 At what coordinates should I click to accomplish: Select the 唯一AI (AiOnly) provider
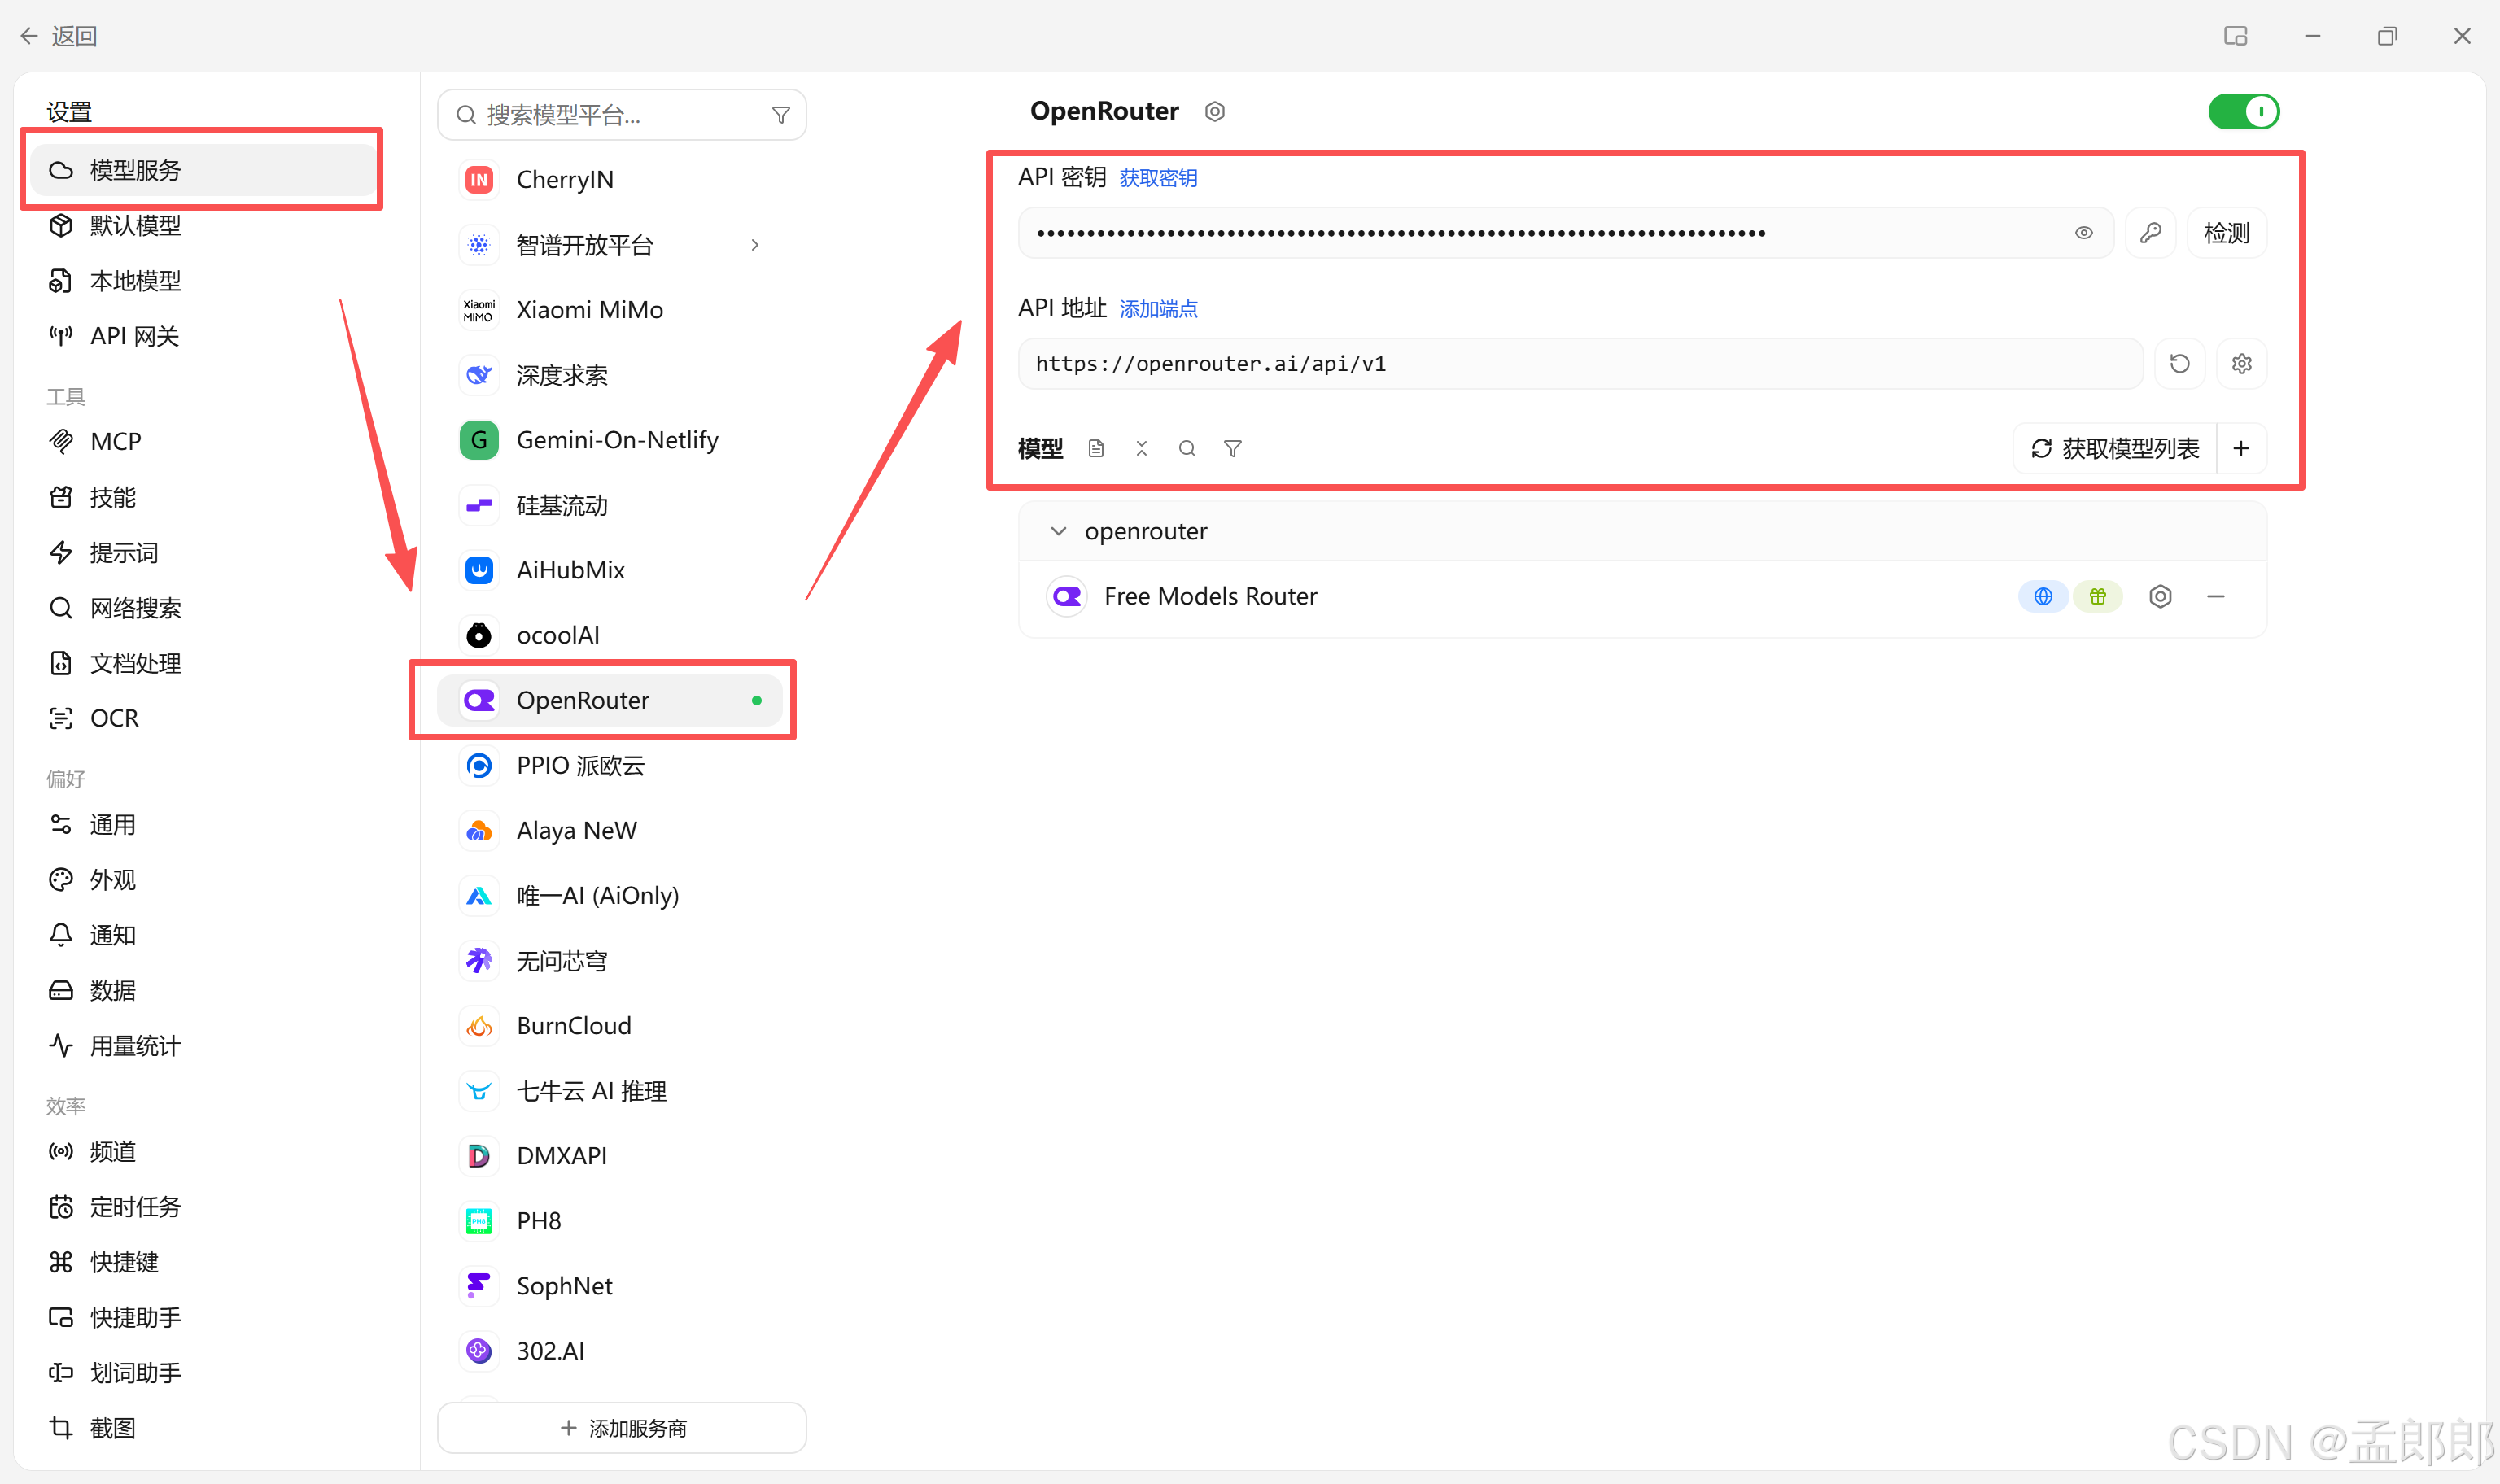click(x=610, y=895)
